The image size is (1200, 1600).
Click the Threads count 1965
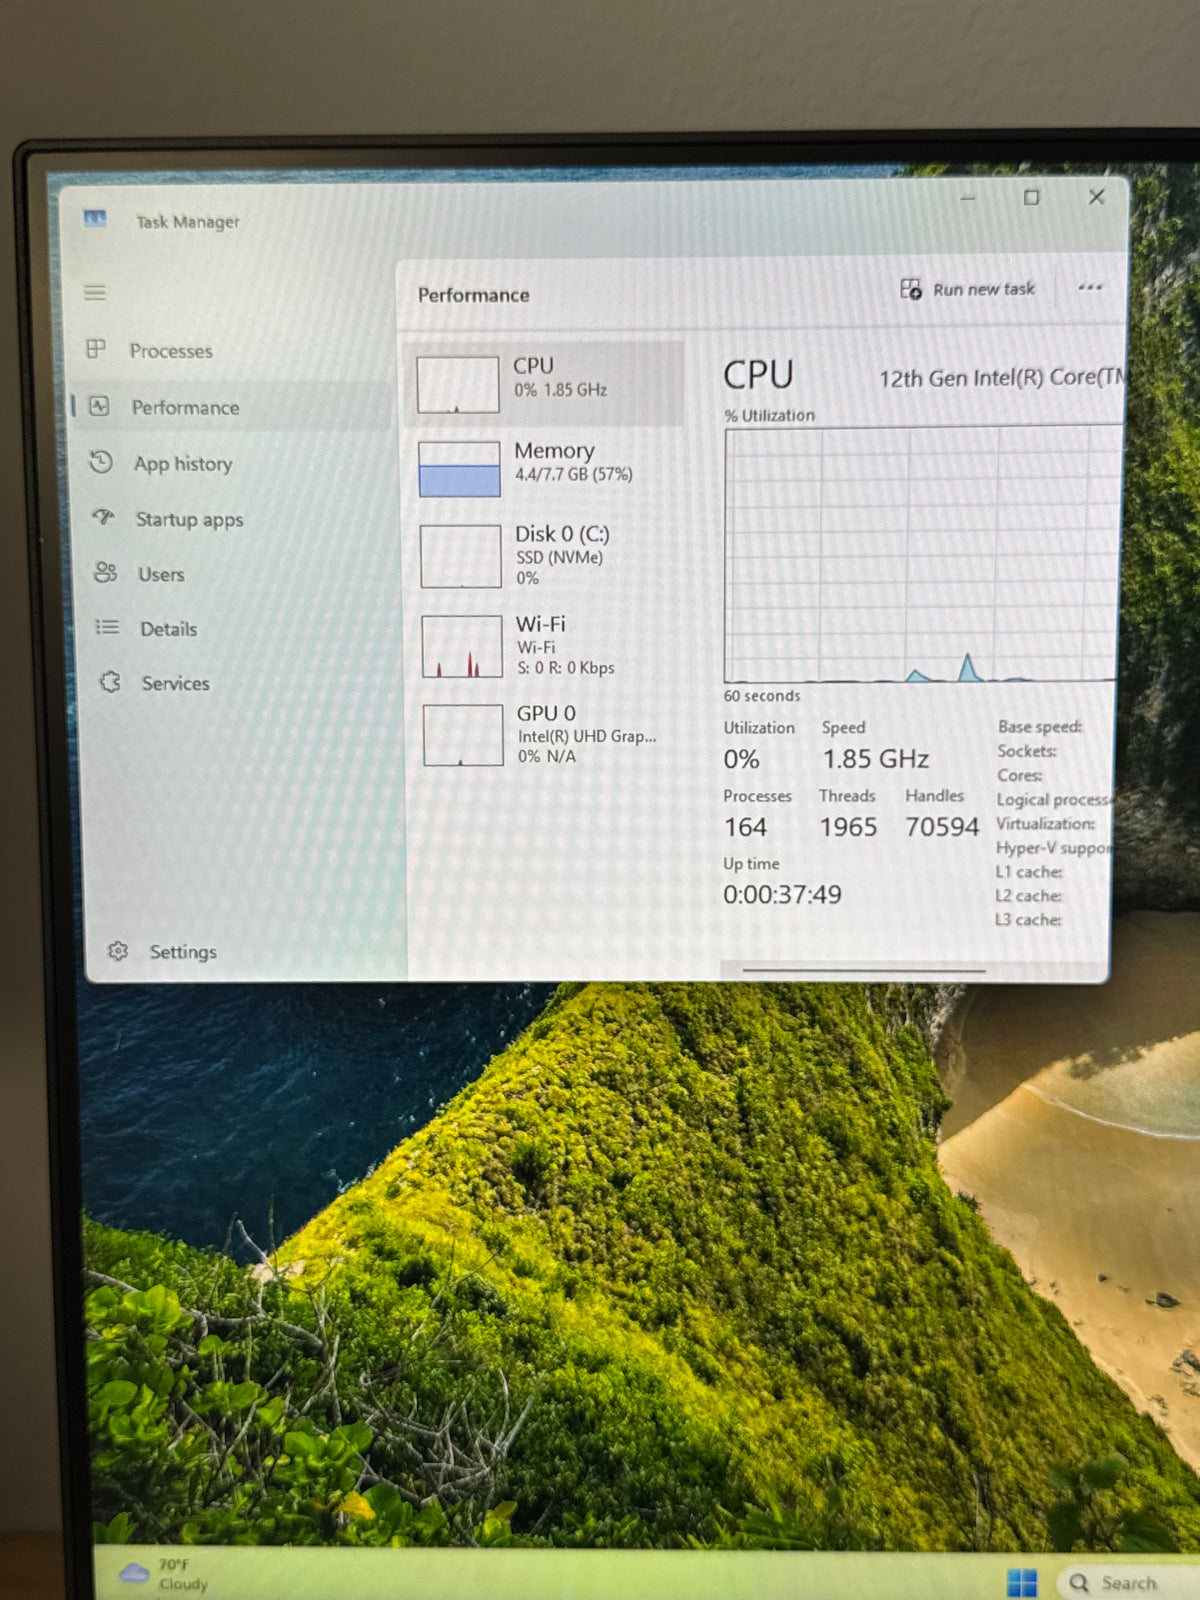pos(848,827)
